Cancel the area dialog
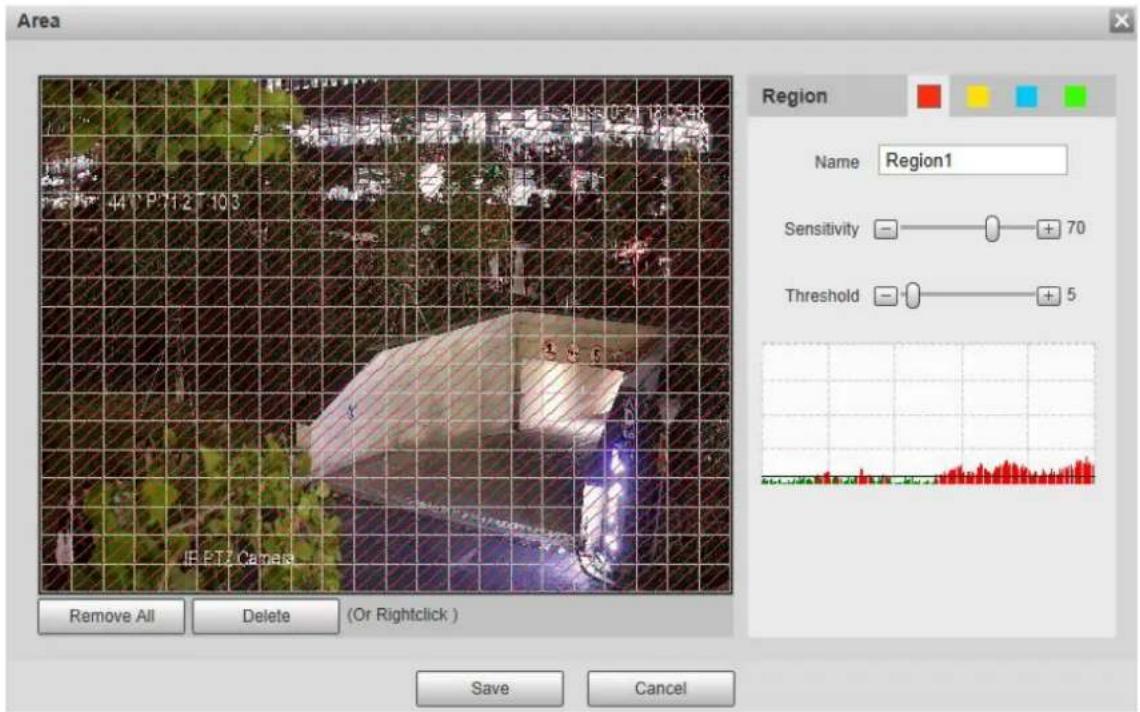This screenshot has height=712, width=1140. point(660,688)
